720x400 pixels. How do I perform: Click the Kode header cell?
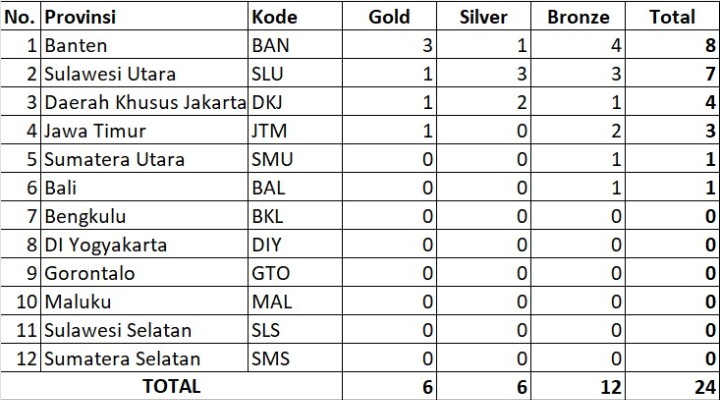[x=295, y=17]
